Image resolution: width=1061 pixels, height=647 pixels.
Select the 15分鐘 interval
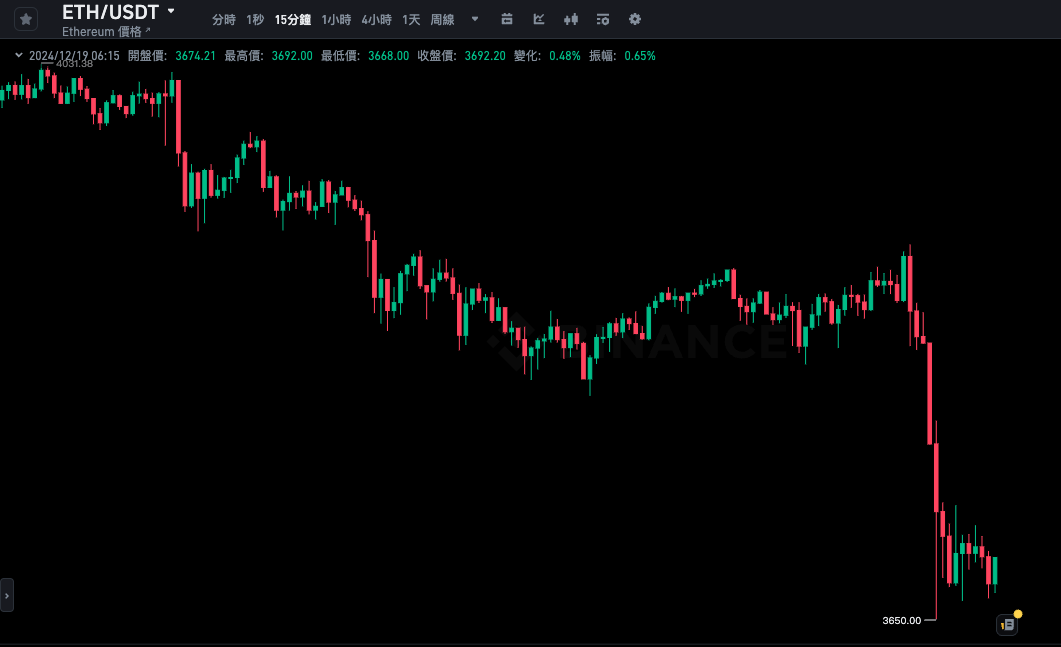(x=292, y=19)
